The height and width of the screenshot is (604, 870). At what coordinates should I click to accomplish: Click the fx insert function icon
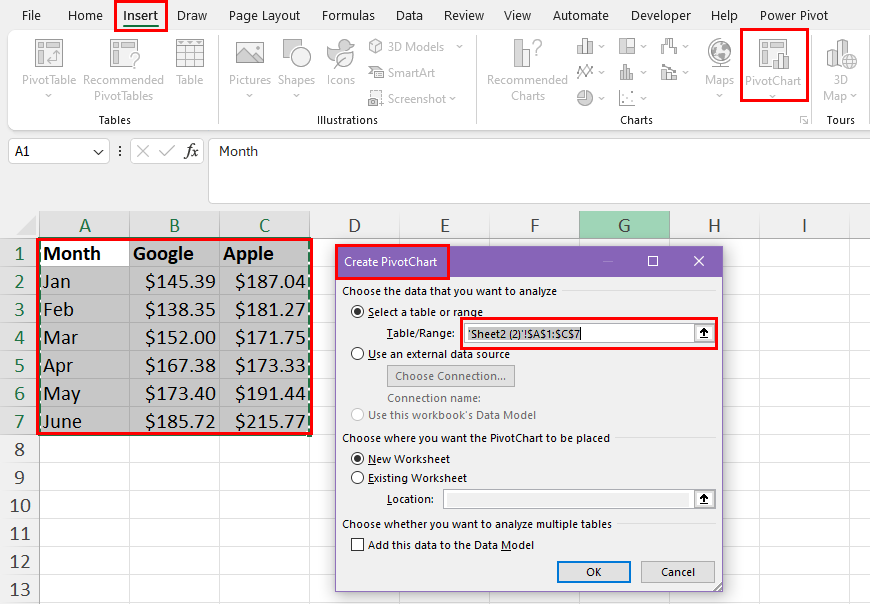point(191,151)
